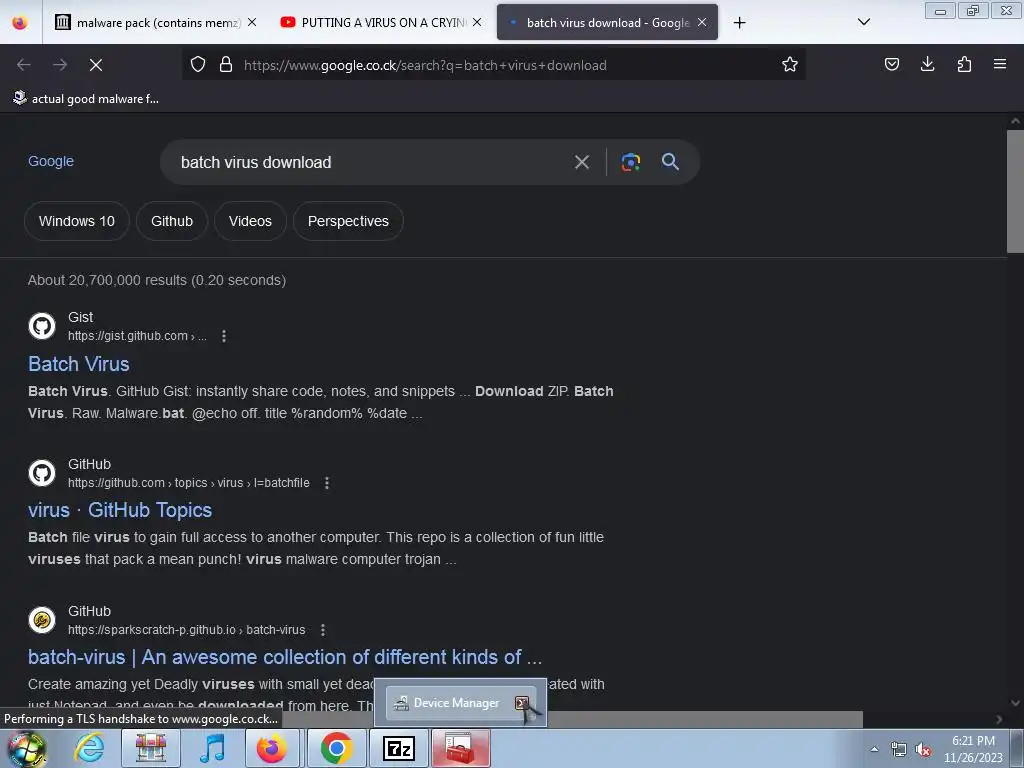Screen dimensions: 1024x768
Task: Open the list all tabs dropdown
Action: point(863,22)
